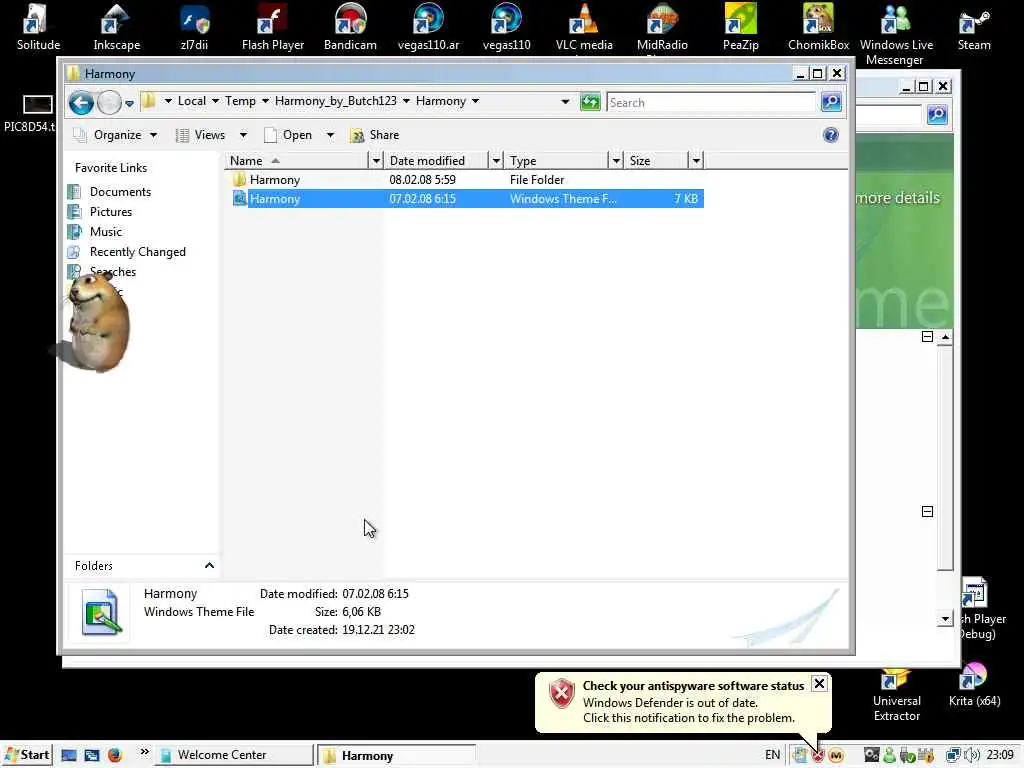
Task: Launch the MidRadio desktop shortcut
Action: (x=662, y=27)
